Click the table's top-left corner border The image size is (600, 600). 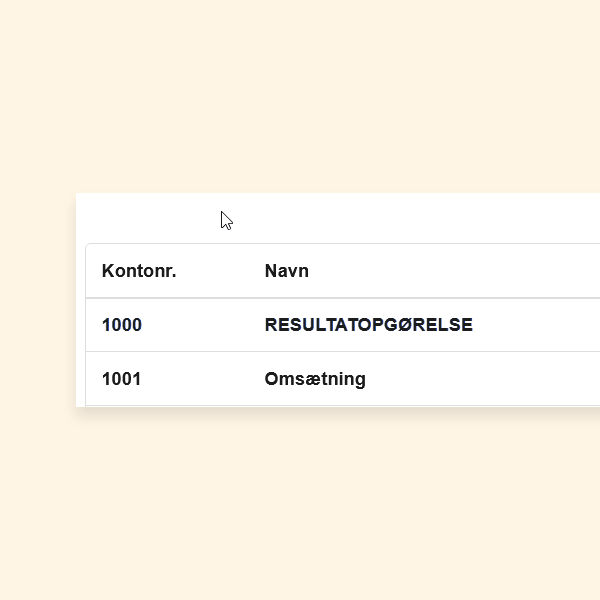pyautogui.click(x=87, y=245)
